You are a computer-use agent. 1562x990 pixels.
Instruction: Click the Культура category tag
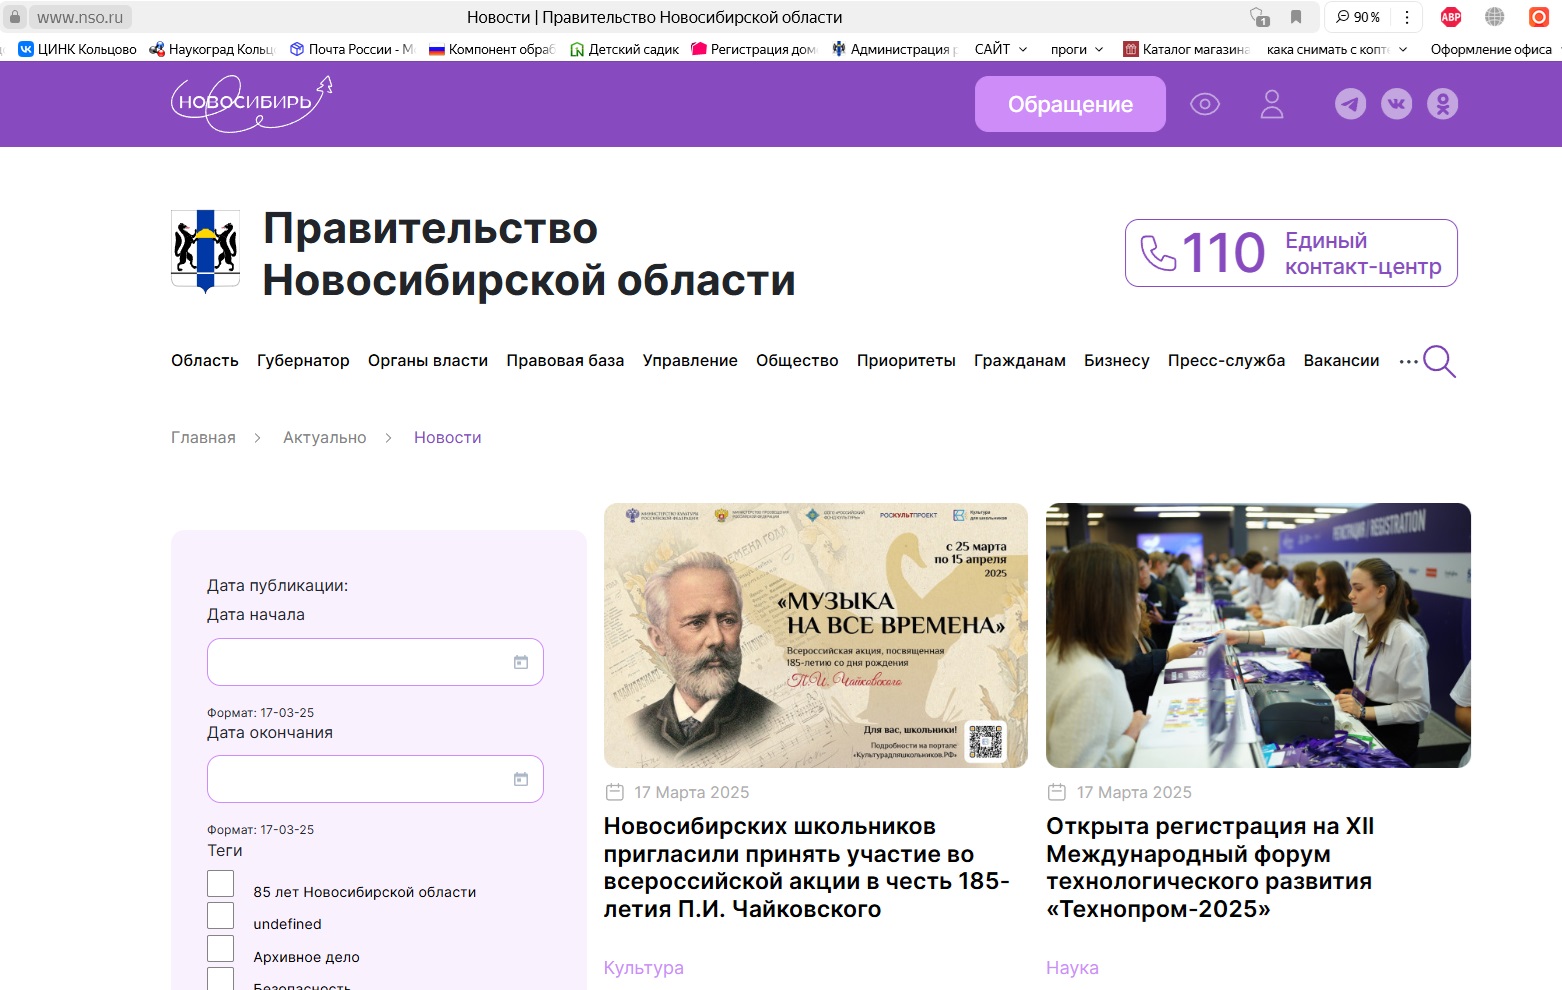(644, 968)
